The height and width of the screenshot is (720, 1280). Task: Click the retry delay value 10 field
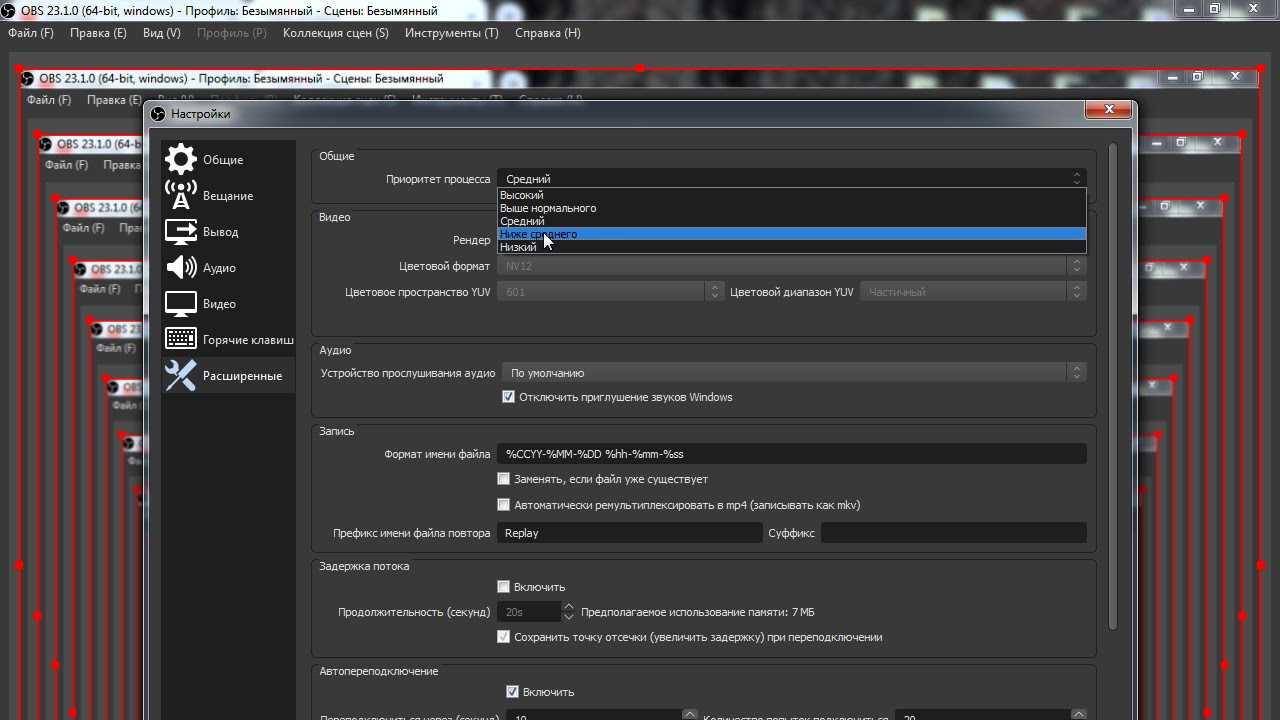[601, 717]
